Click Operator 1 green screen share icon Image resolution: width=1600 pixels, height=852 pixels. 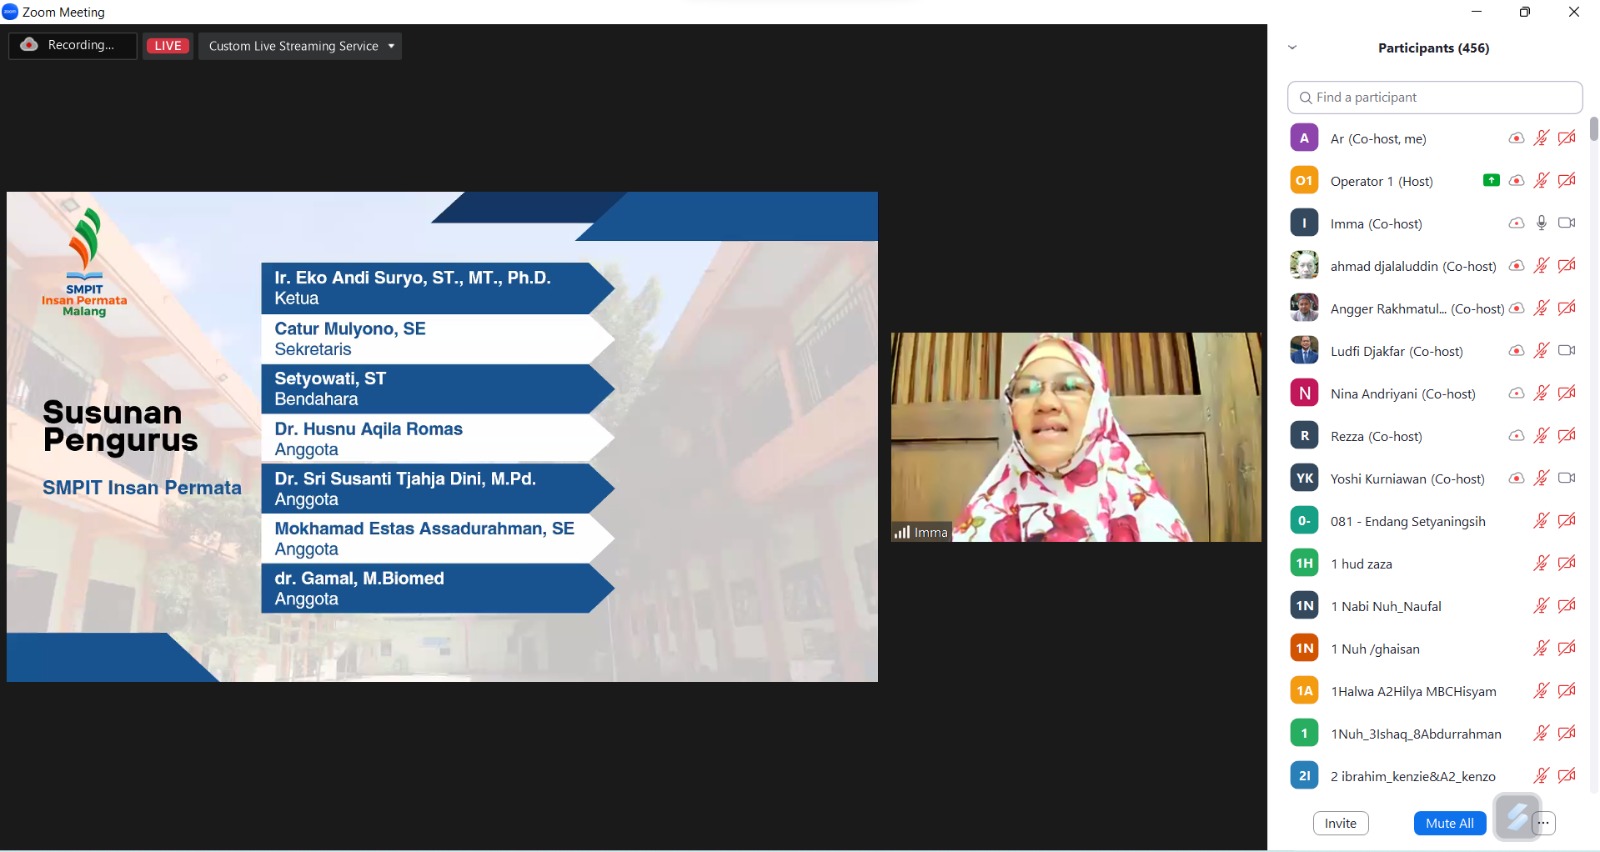click(1491, 180)
